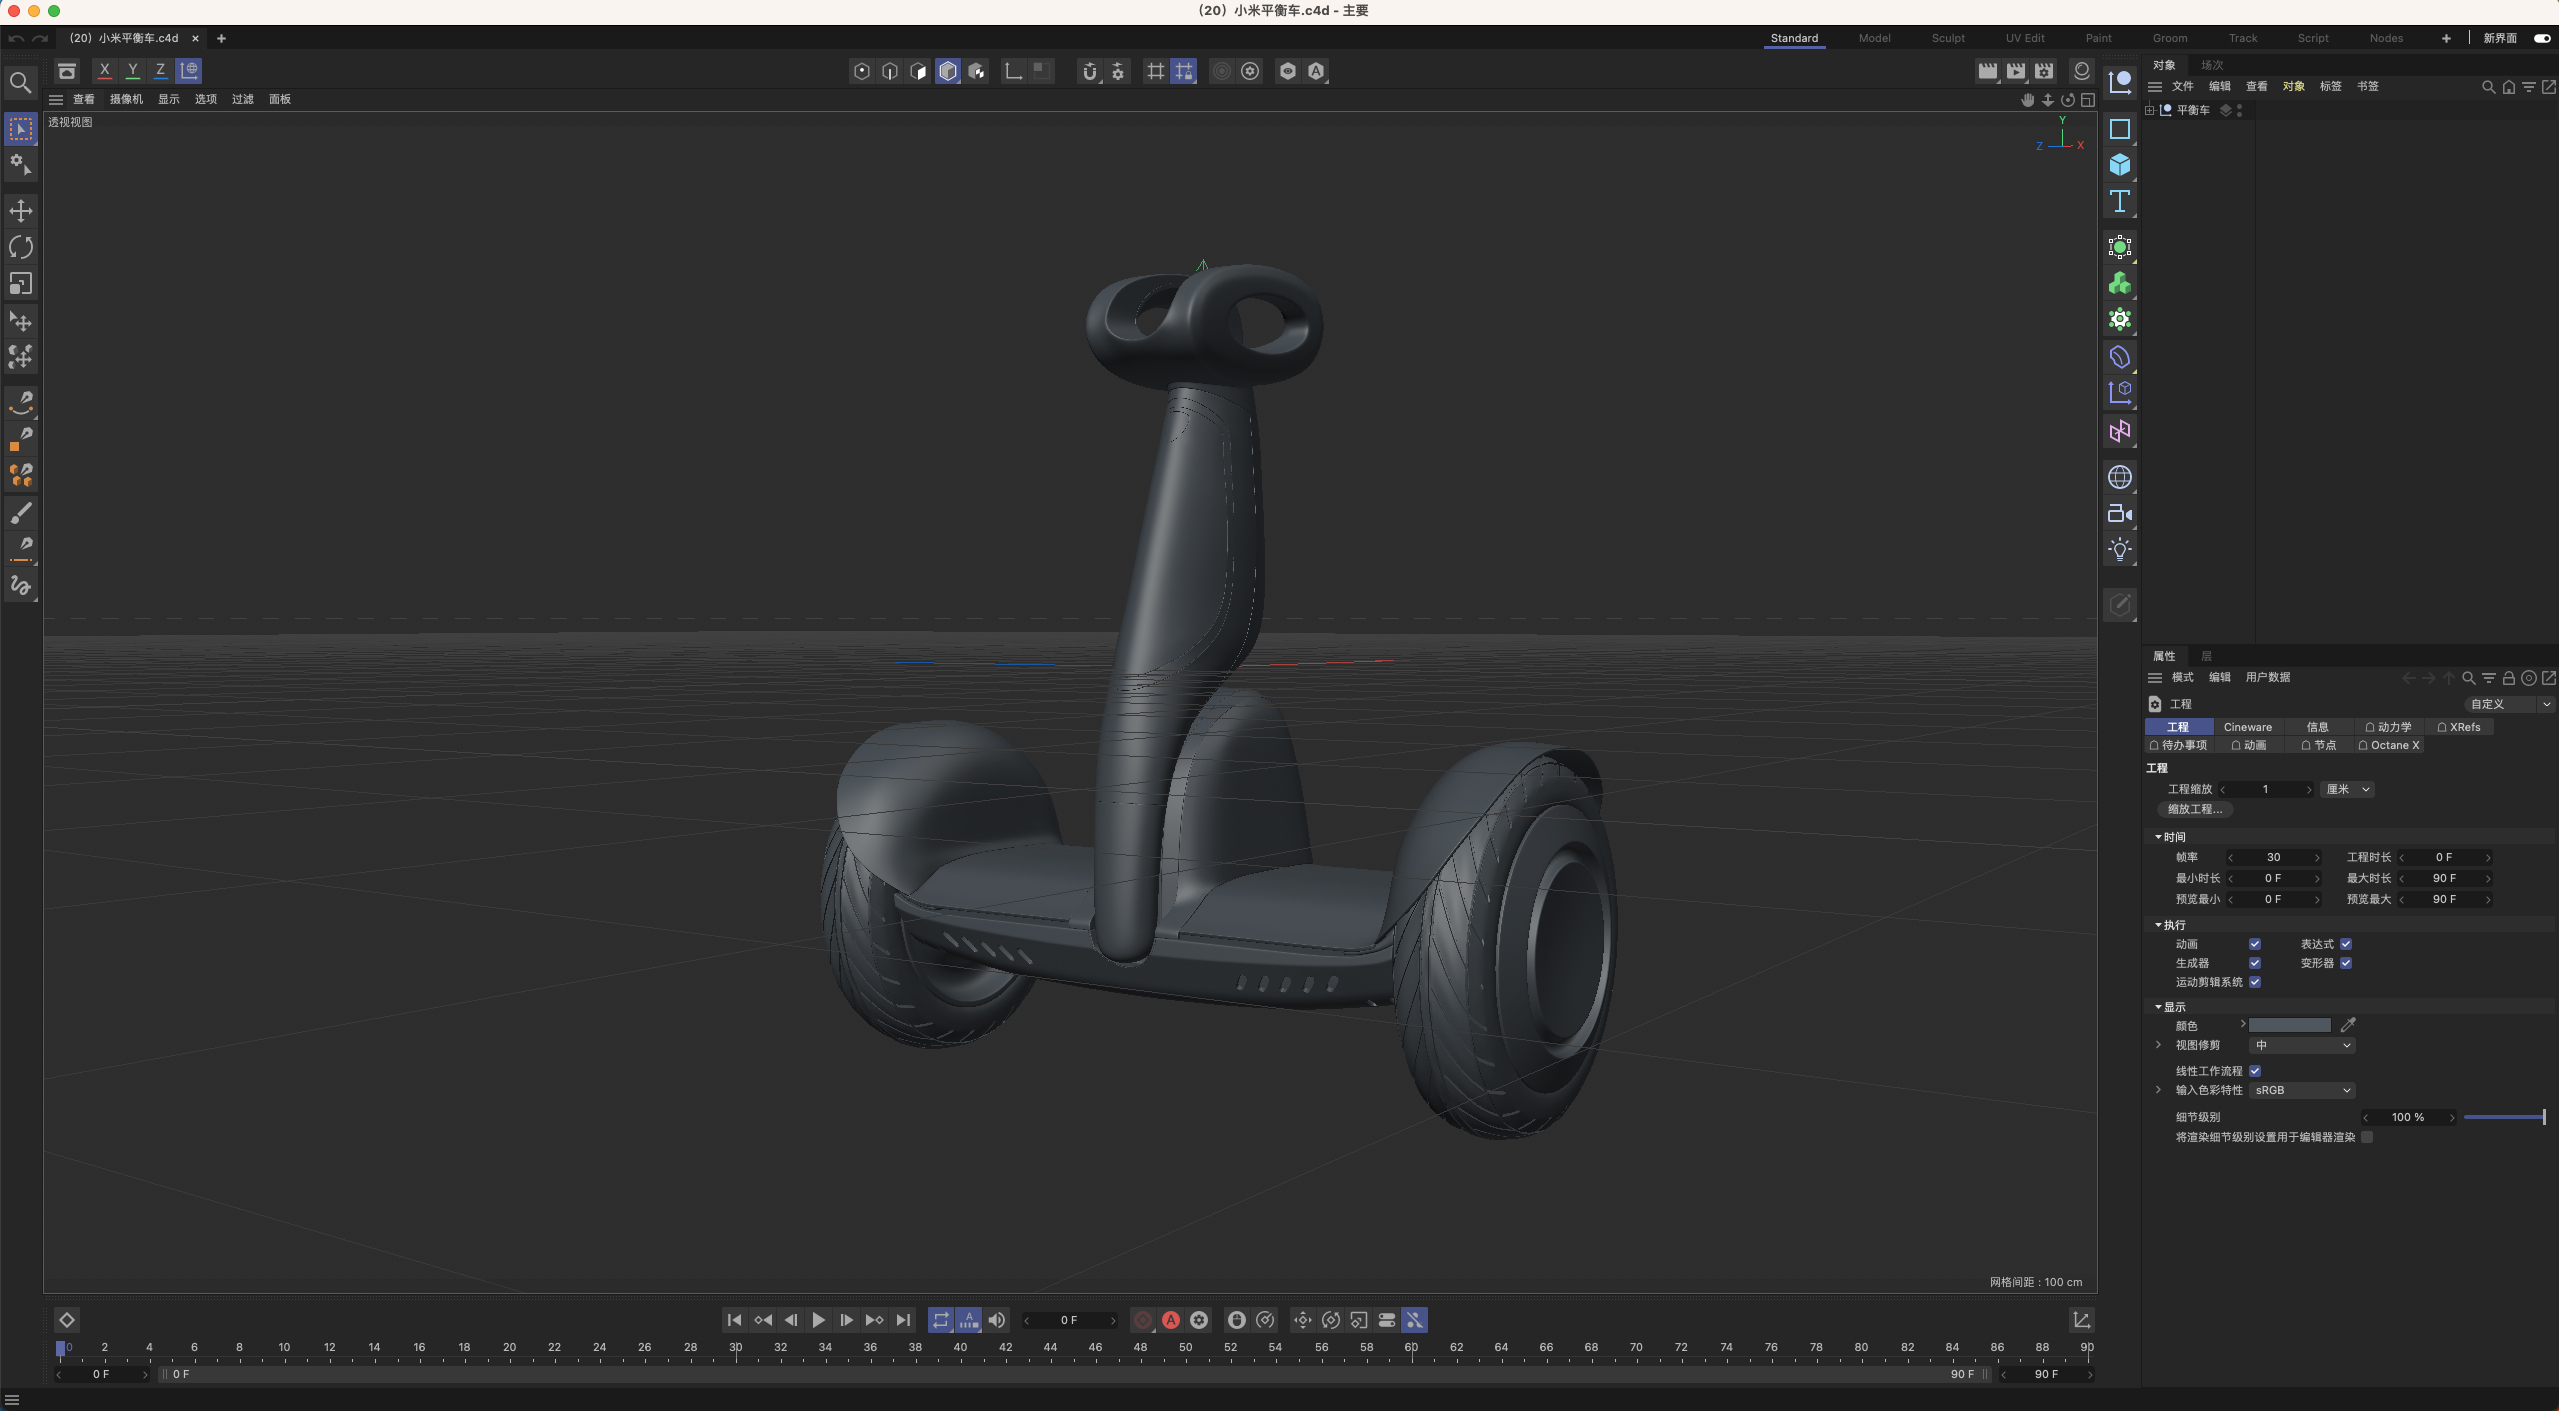Screen dimensions: 2559x1411
Task: Click the 颜色 display color swatch
Action: pos(2289,1025)
